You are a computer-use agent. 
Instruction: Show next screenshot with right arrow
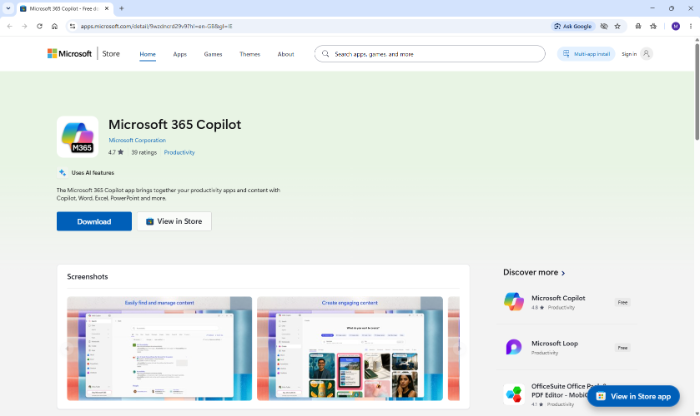point(458,349)
